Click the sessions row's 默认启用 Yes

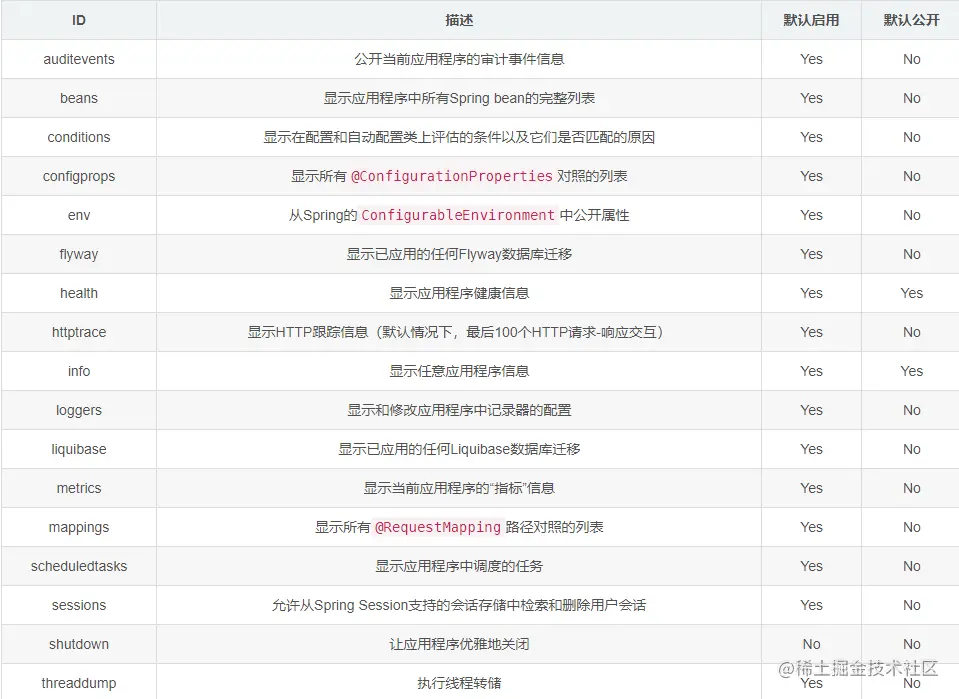coord(811,605)
